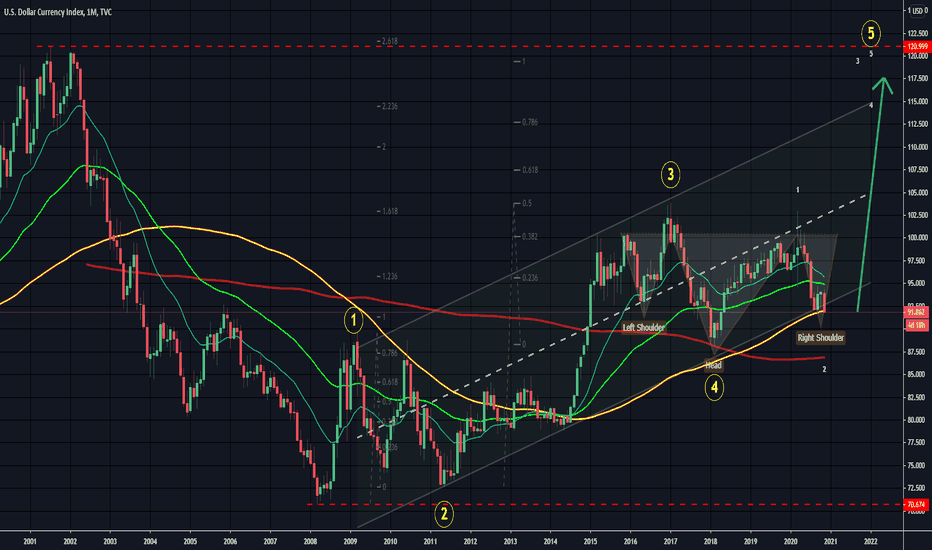Click the 0.5 Fibonacci retracement label
932x550 pixels.
coord(527,203)
